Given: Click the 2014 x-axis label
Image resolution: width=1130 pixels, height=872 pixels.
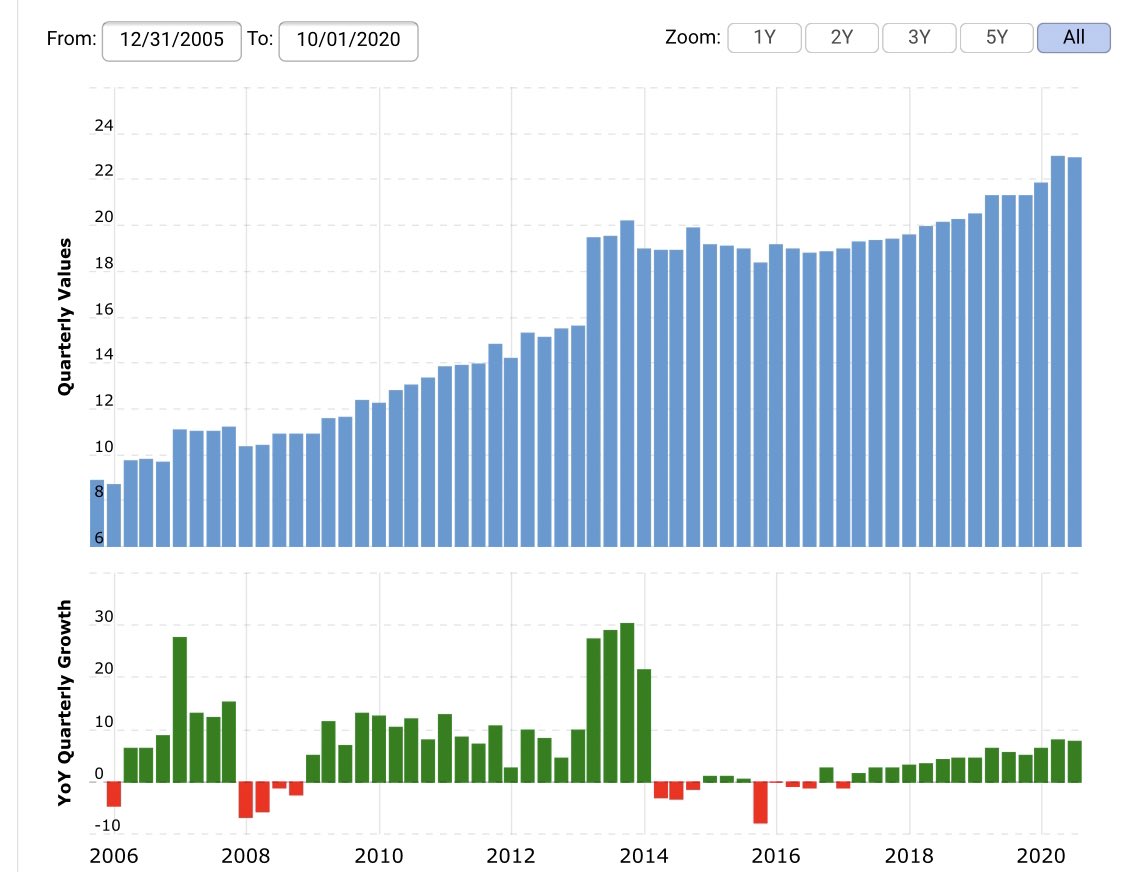Looking at the screenshot, I should [x=644, y=855].
